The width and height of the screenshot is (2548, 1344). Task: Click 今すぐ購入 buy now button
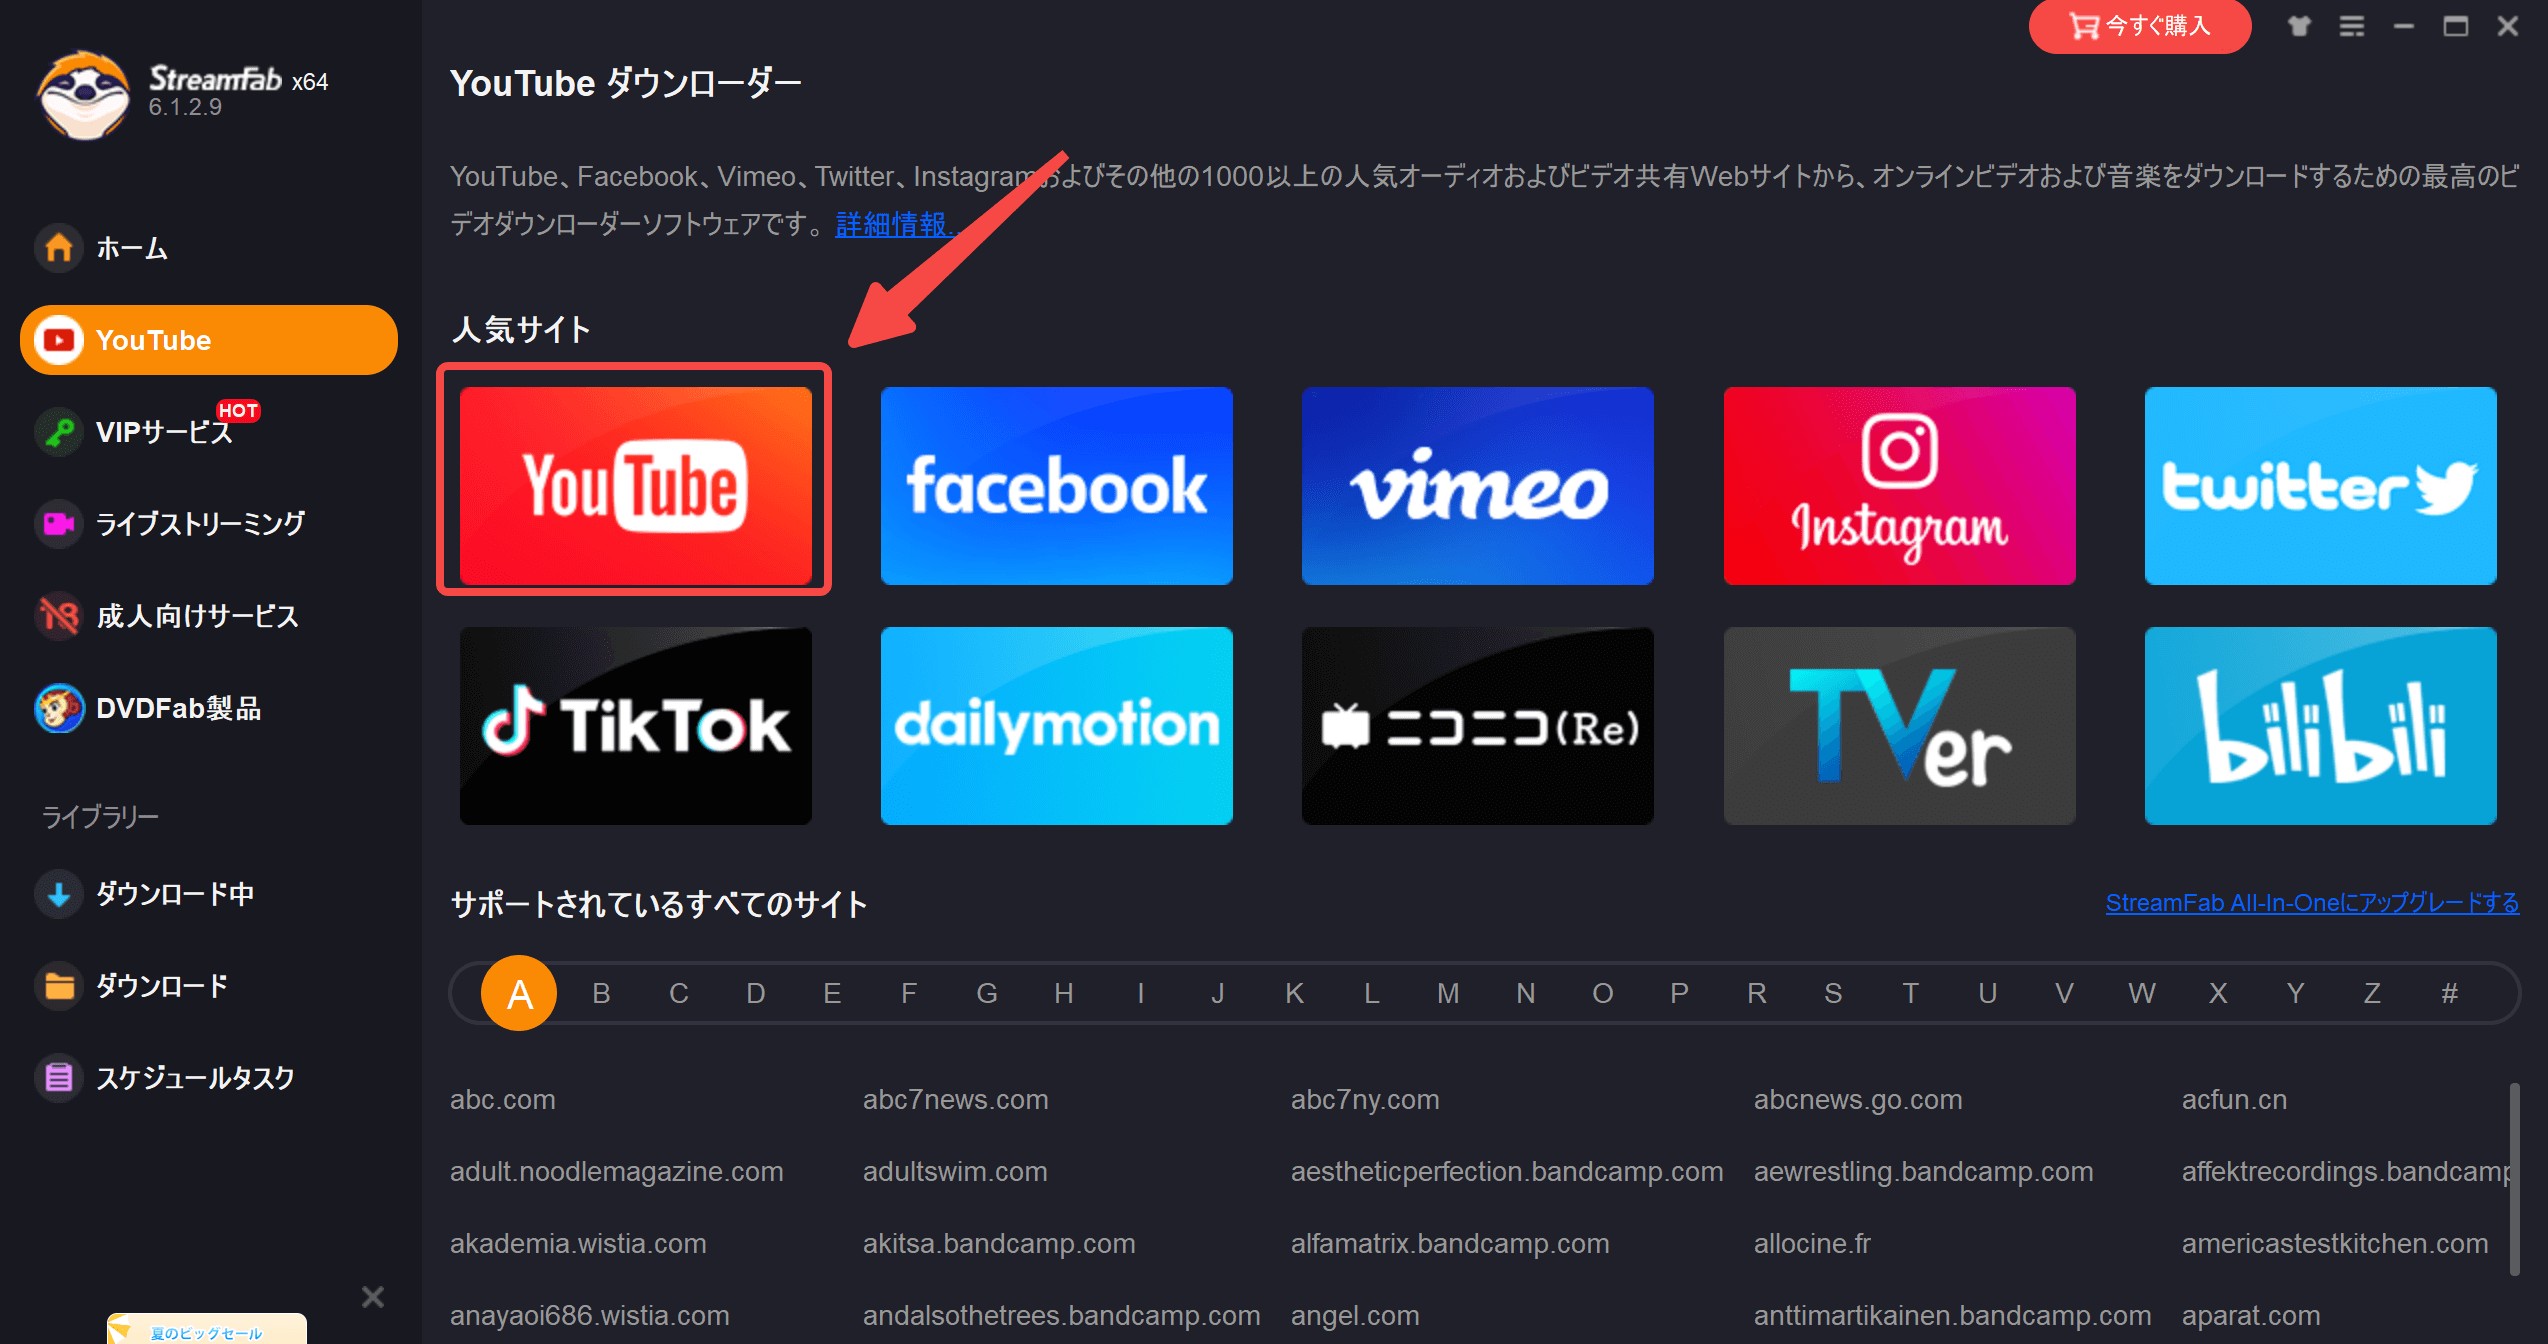2140,26
